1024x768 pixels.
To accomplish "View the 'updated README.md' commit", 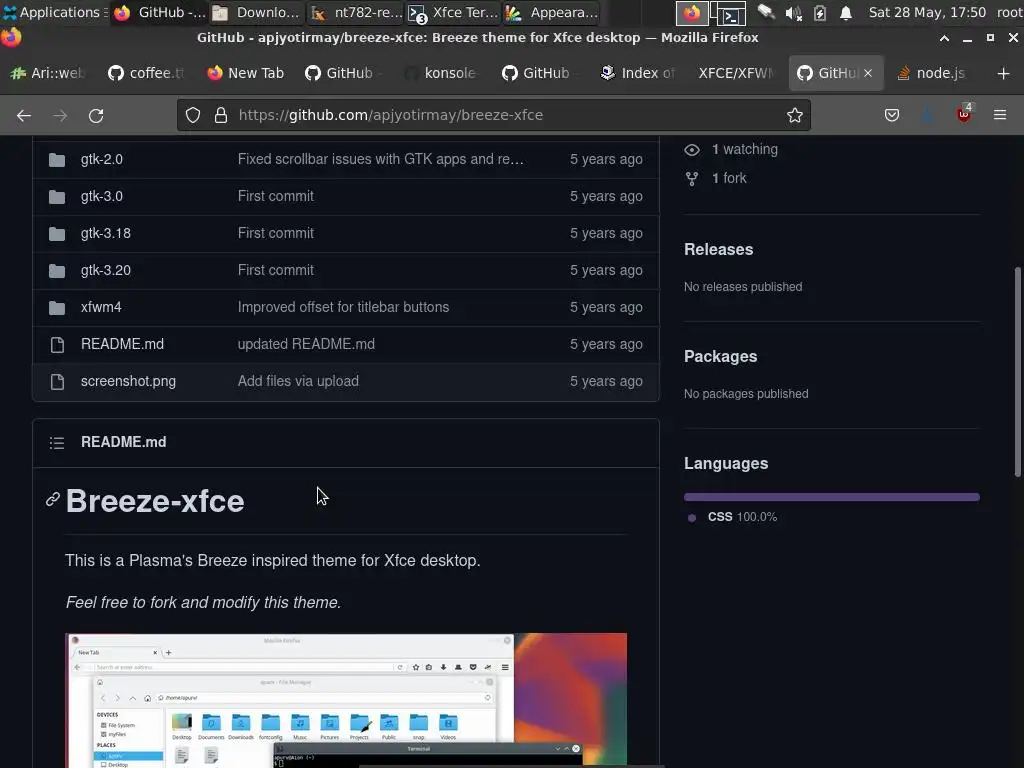I will tap(306, 344).
